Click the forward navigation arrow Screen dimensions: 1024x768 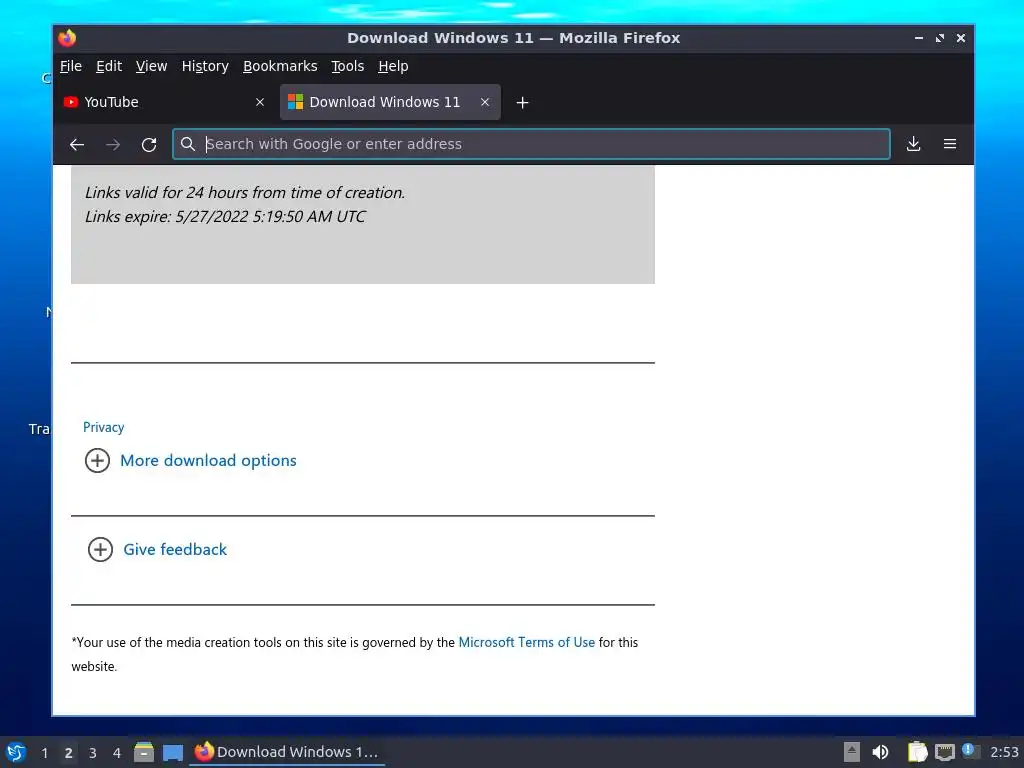pyautogui.click(x=113, y=144)
